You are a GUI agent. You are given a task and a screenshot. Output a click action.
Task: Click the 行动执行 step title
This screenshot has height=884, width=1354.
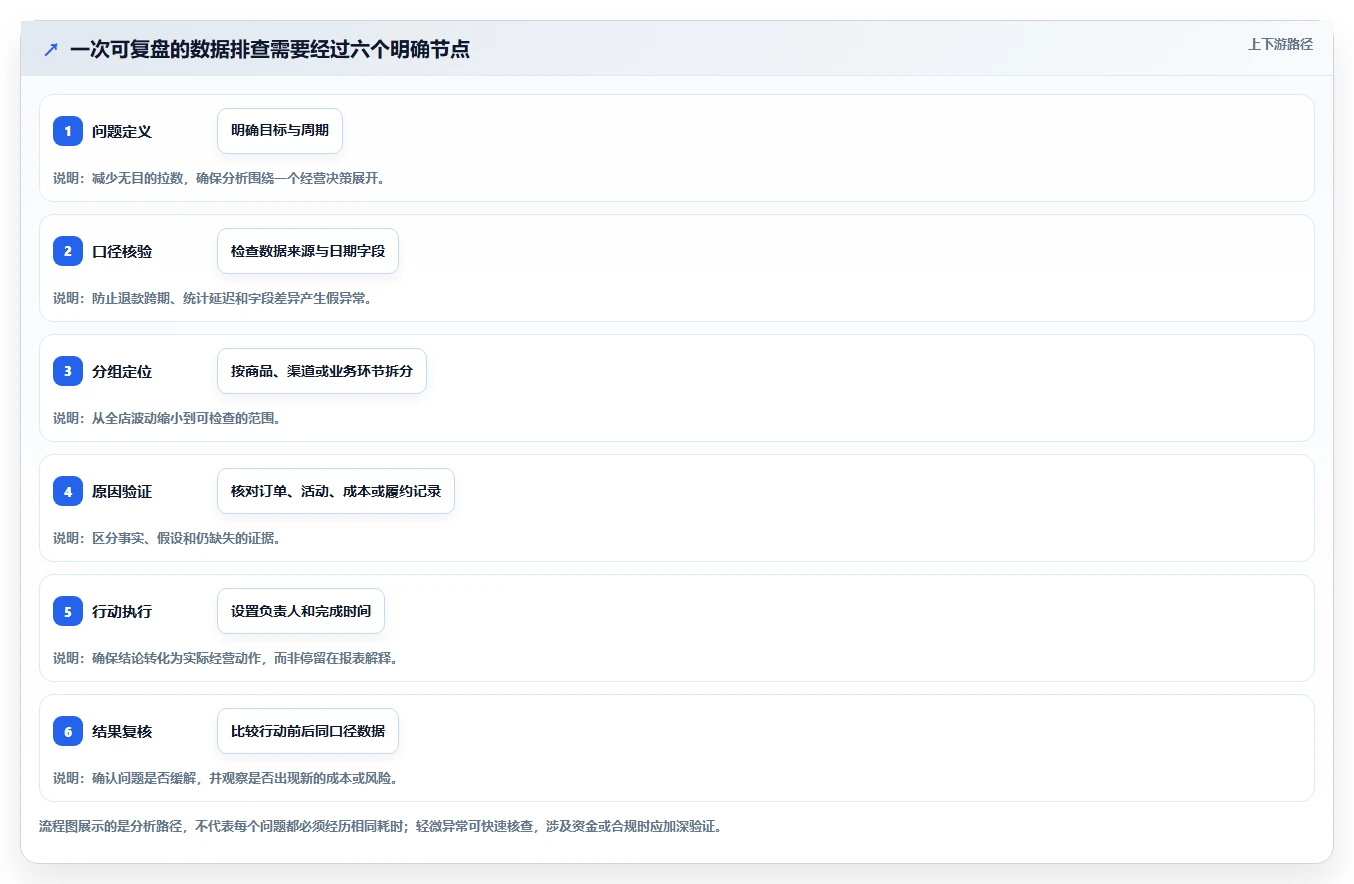pos(122,611)
